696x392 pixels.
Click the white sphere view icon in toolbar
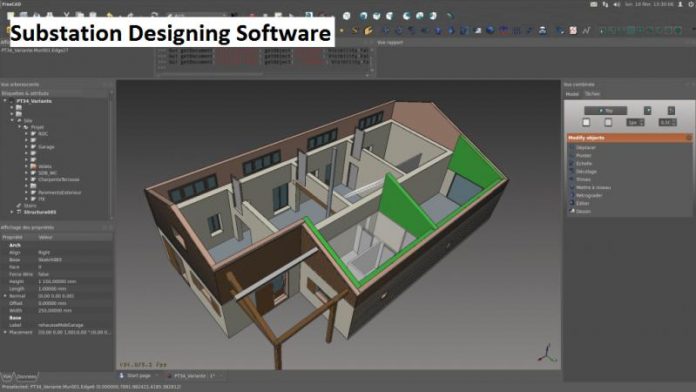347,16
